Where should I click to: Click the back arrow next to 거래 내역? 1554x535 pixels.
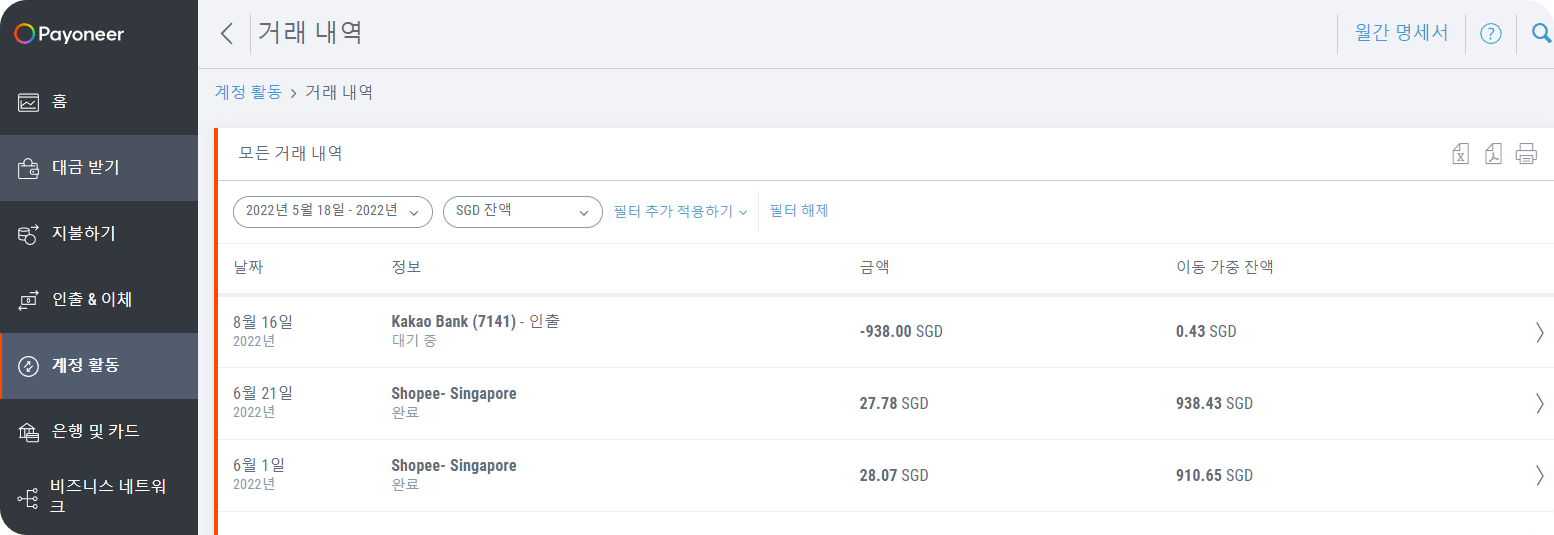(x=226, y=33)
